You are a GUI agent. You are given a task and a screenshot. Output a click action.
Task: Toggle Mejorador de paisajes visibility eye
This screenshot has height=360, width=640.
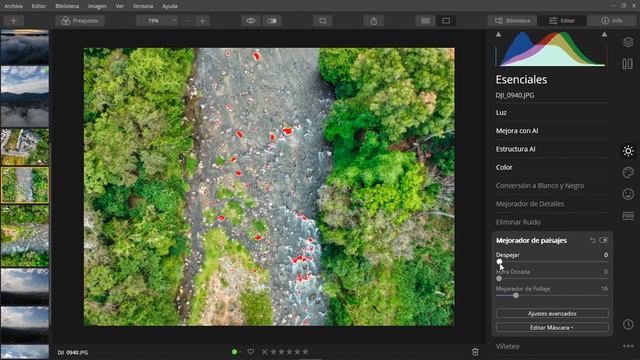point(604,240)
